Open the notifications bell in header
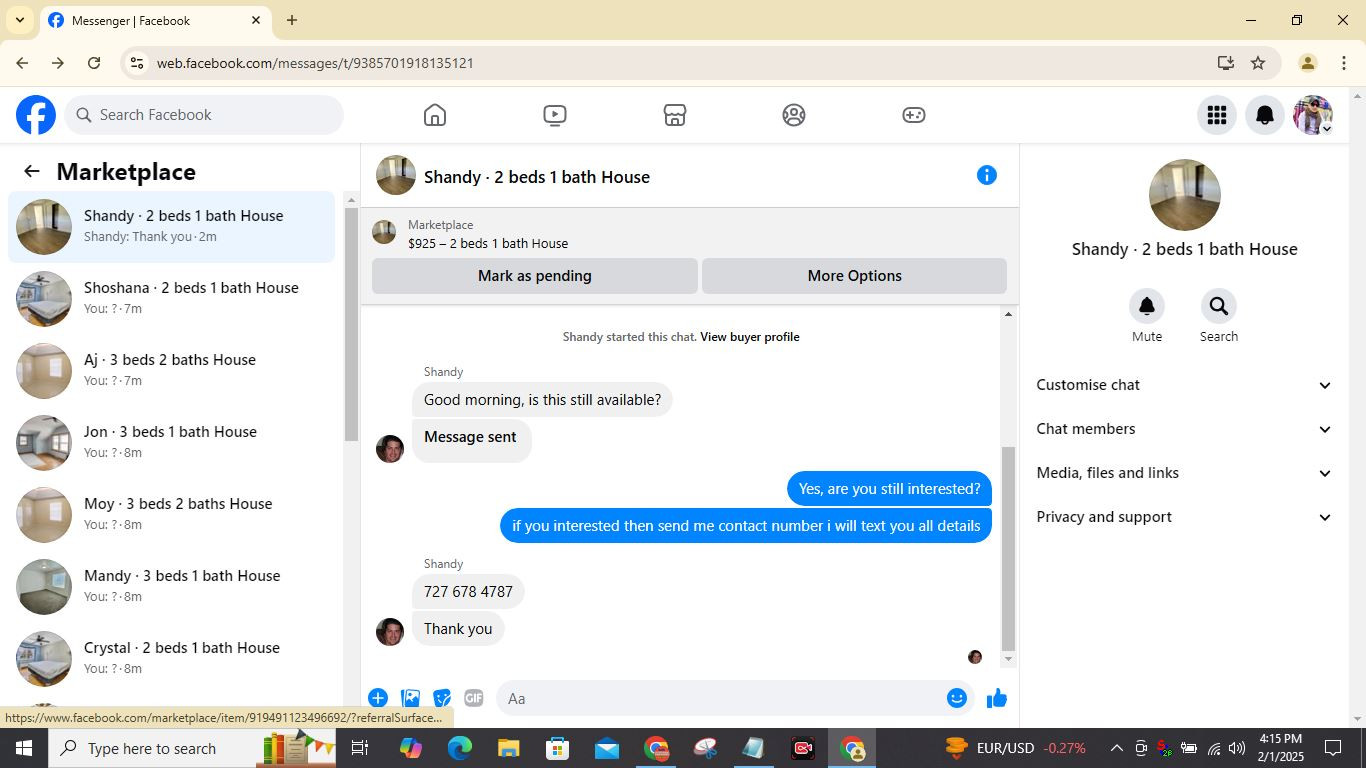Screen dimensions: 1366x768 click(1265, 115)
